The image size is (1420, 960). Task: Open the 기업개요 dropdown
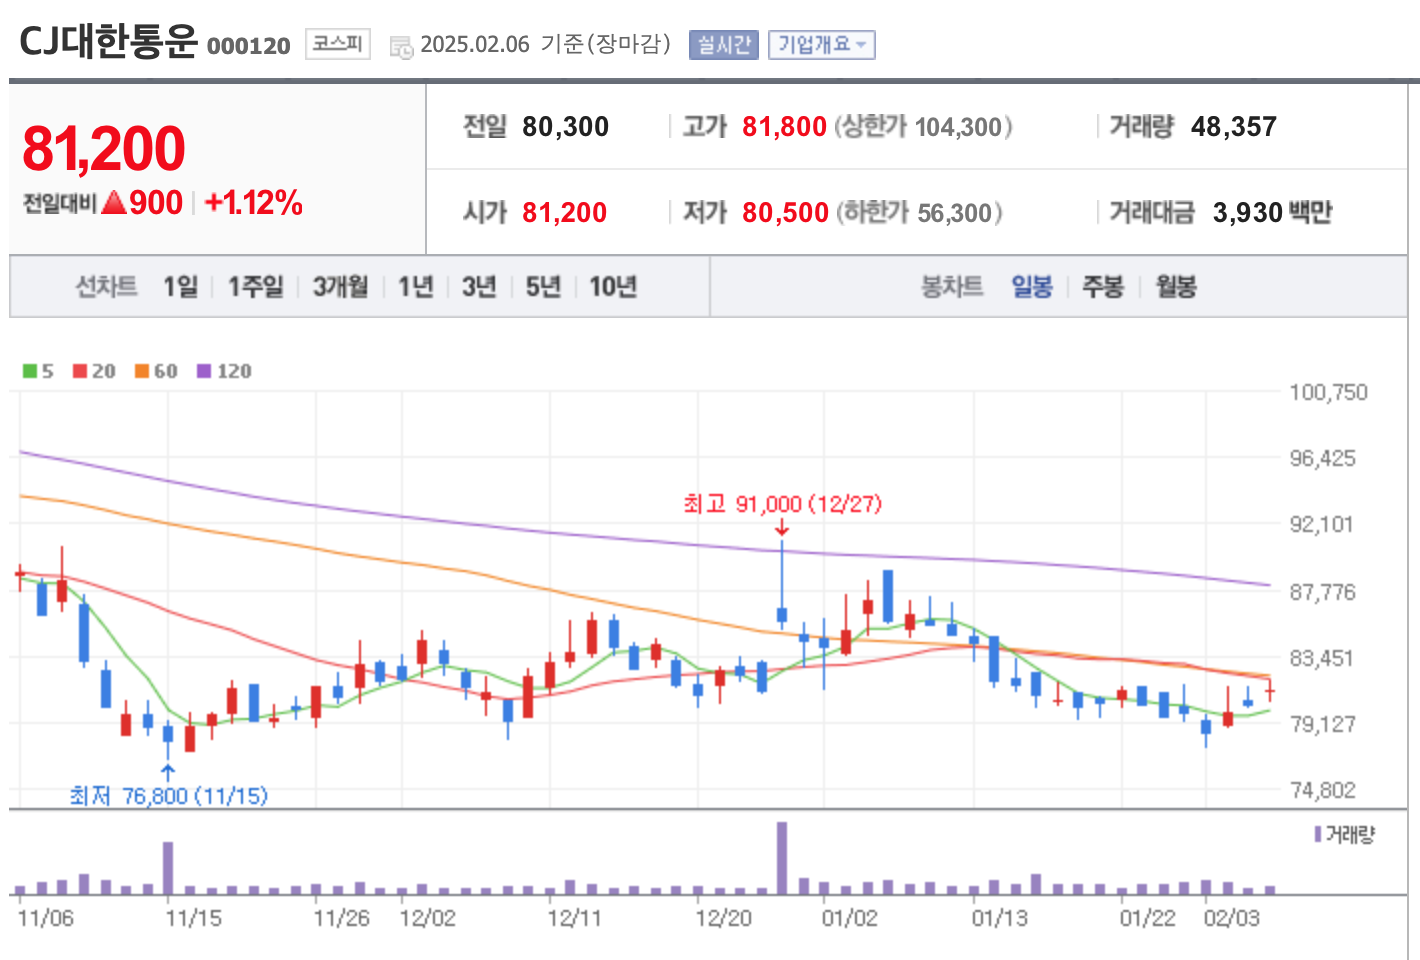click(821, 45)
